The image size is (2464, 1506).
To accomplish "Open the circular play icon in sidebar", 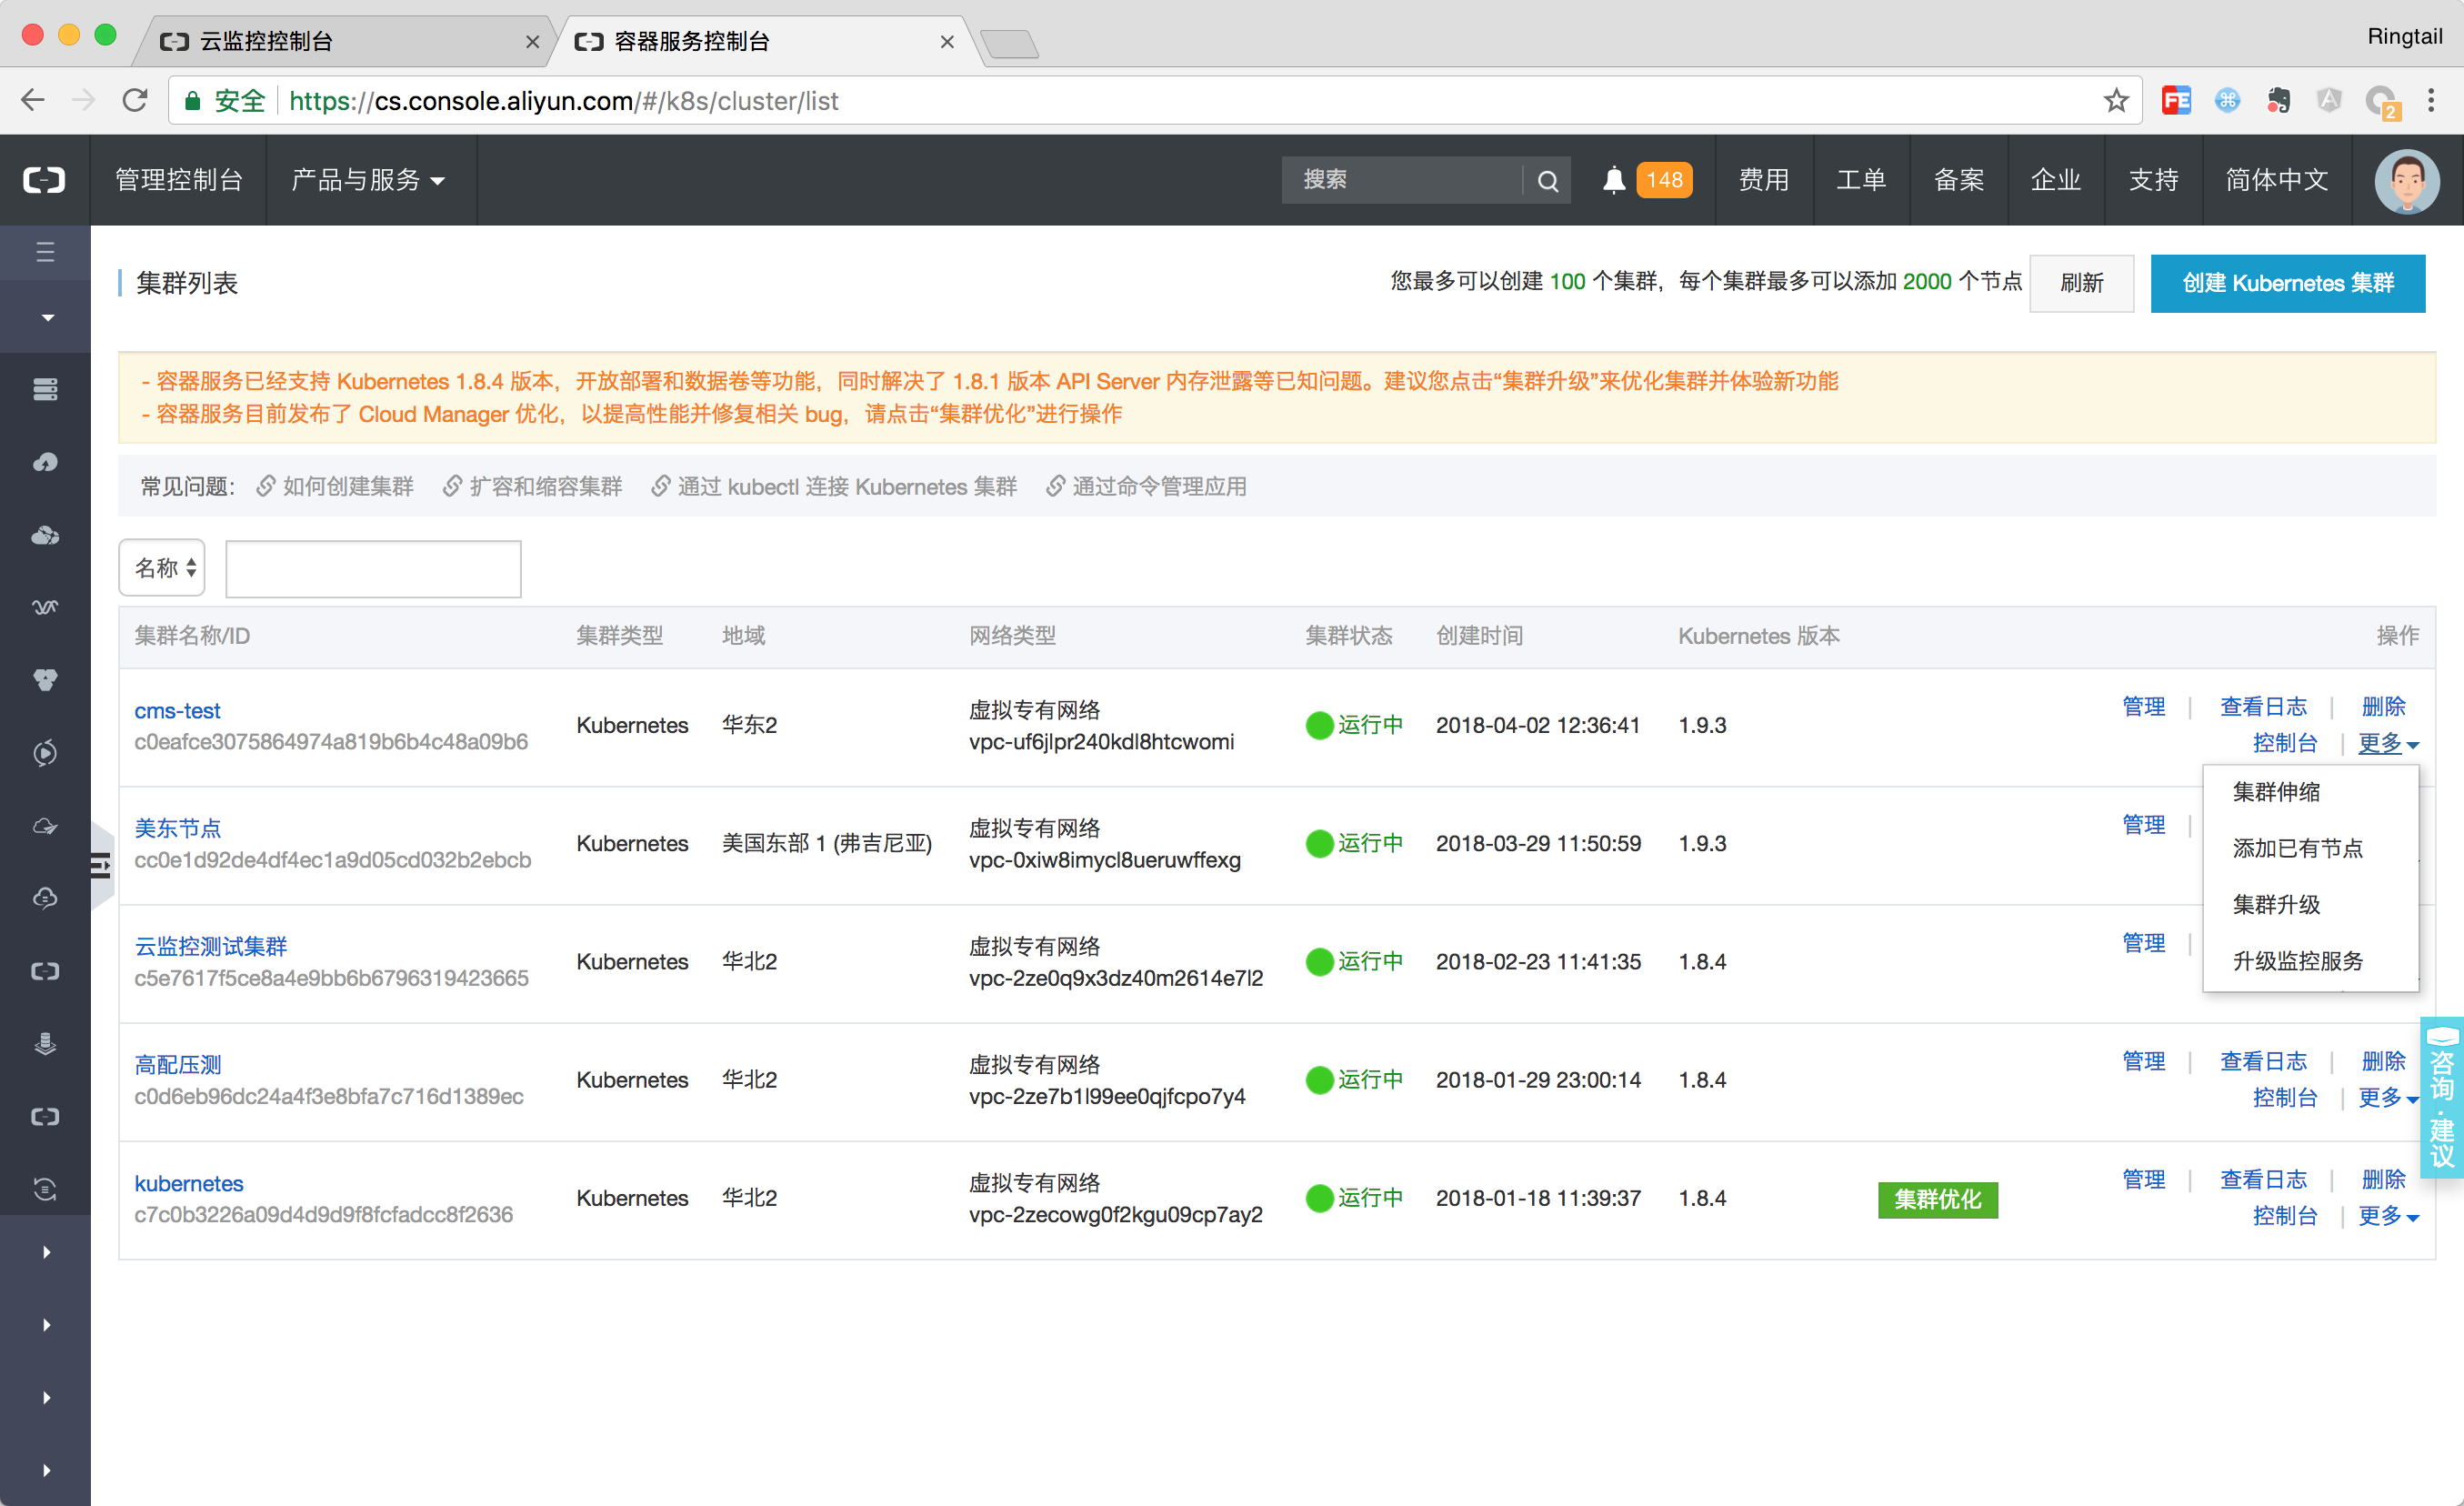I will 45,753.
